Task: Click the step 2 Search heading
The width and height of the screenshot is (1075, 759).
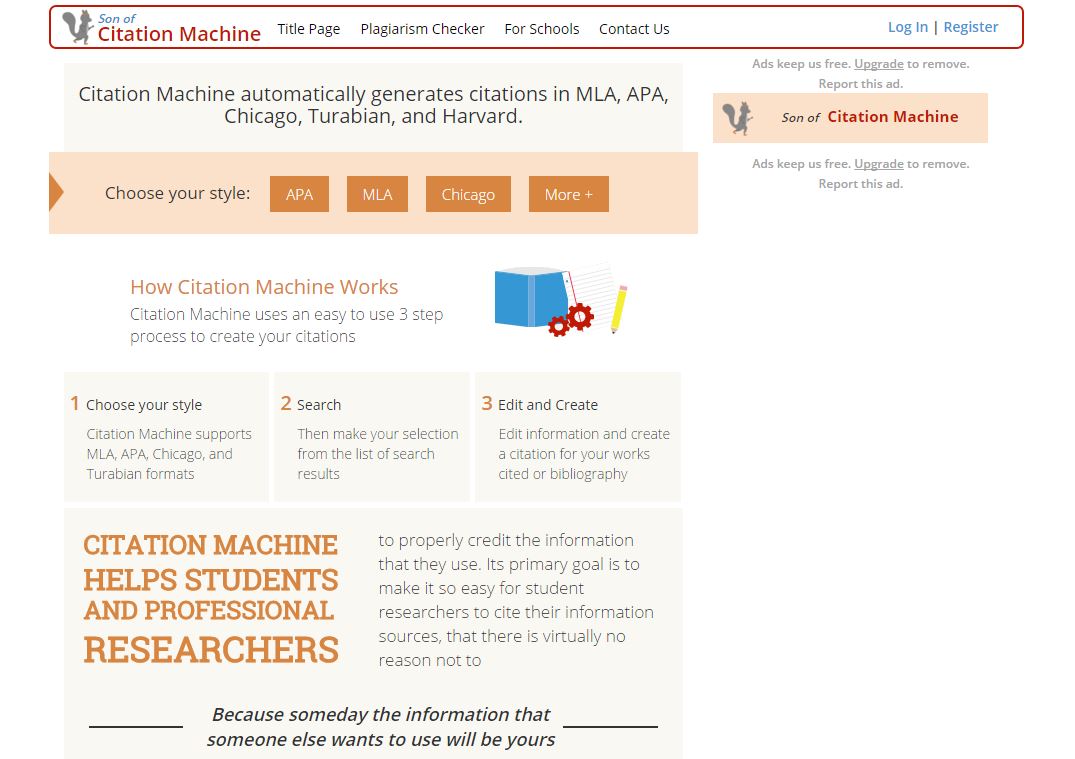Action: click(319, 405)
